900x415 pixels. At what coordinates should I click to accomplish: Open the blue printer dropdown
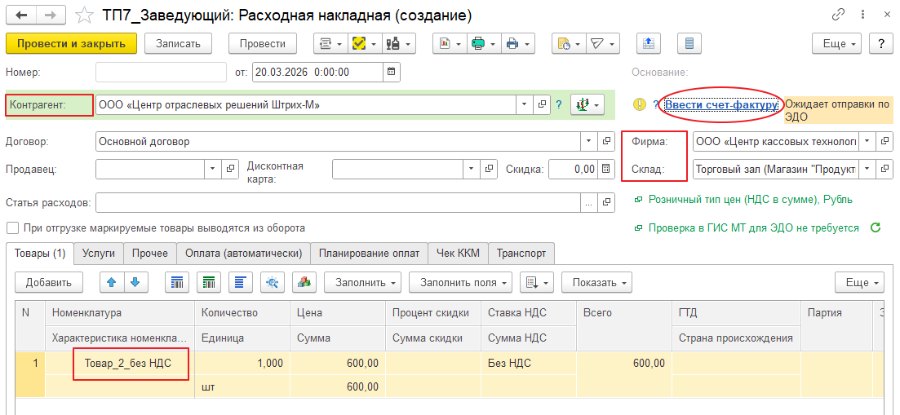coord(517,44)
